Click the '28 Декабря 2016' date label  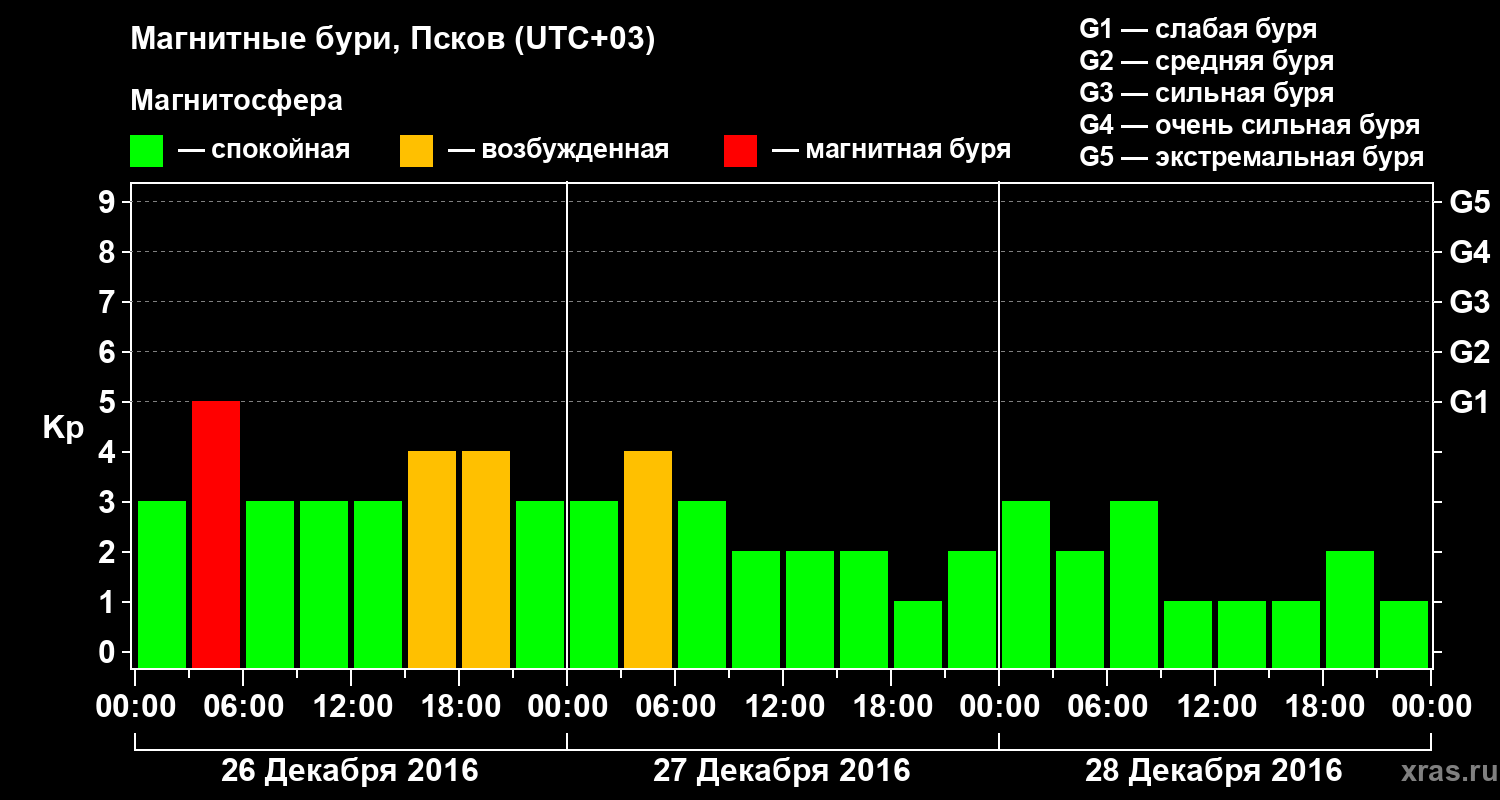coord(1214,771)
